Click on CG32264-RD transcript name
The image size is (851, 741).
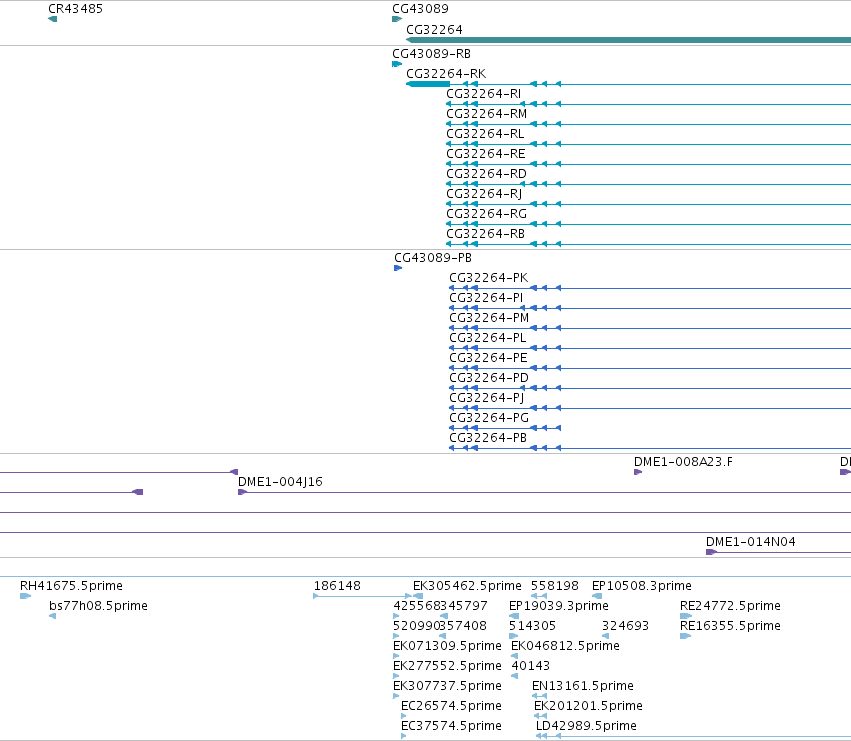[486, 174]
